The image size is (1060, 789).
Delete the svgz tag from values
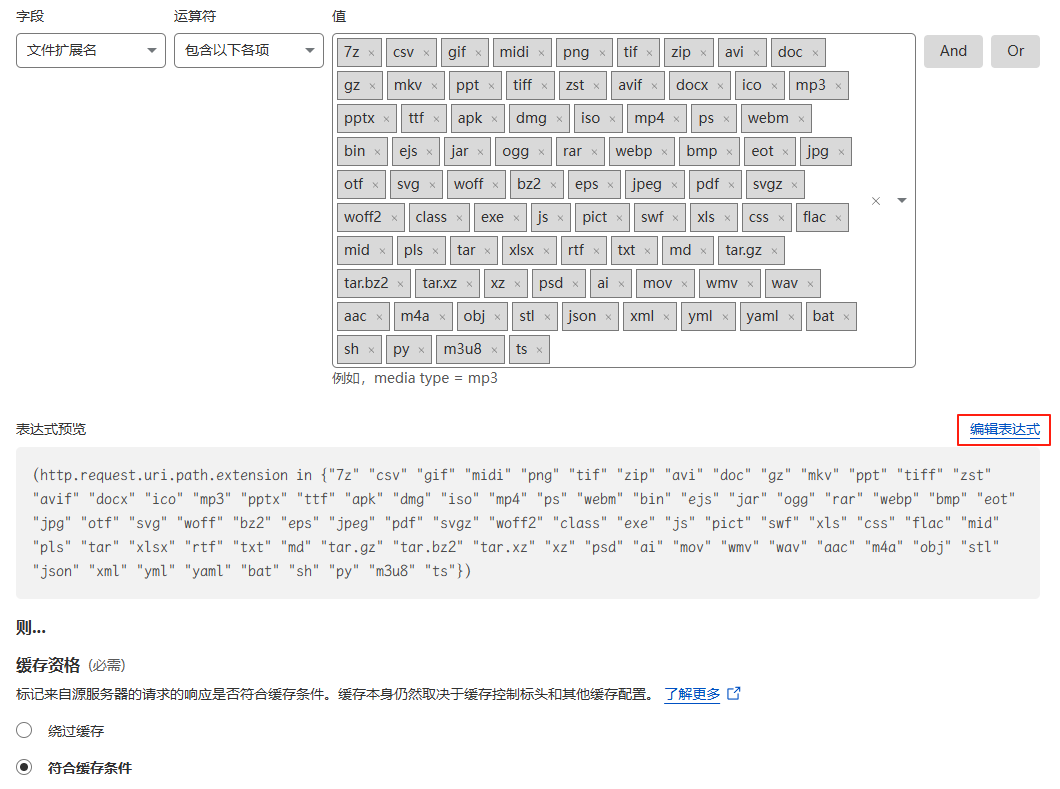click(x=794, y=185)
